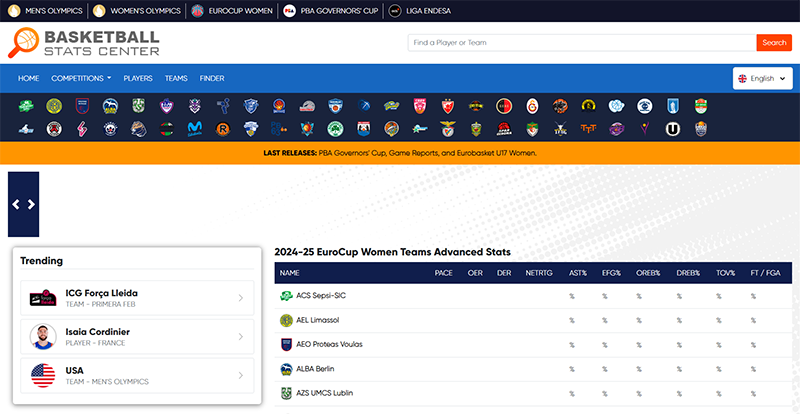800x414 pixels.
Task: Open AEL Limassol name in the stats table
Action: [x=317, y=320]
